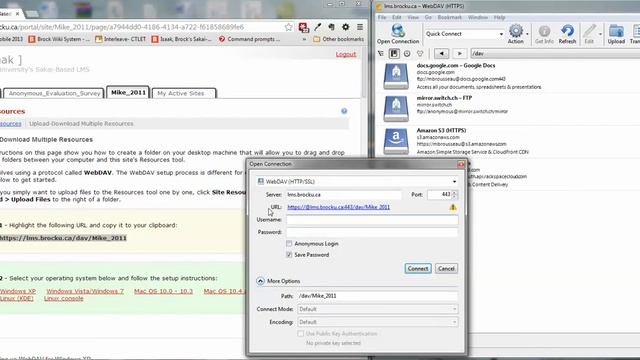Viewport: 640px width, 360px height.
Task: Click the Get Info toolbar icon
Action: coord(544,31)
